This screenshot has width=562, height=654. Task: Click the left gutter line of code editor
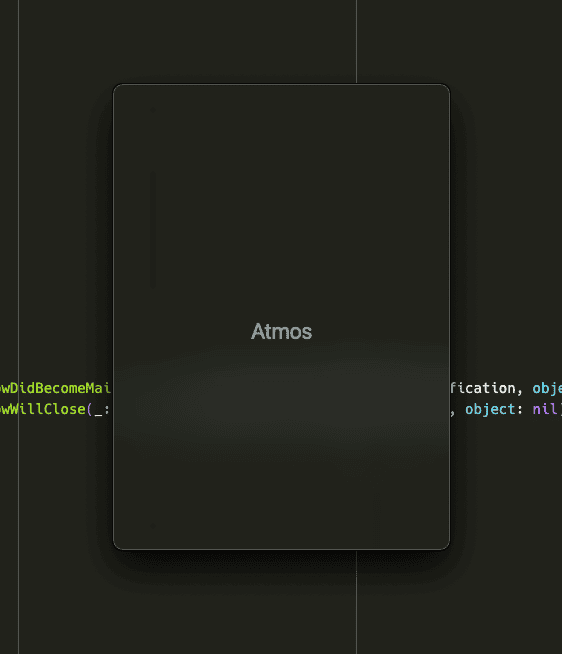pyautogui.click(x=18, y=327)
